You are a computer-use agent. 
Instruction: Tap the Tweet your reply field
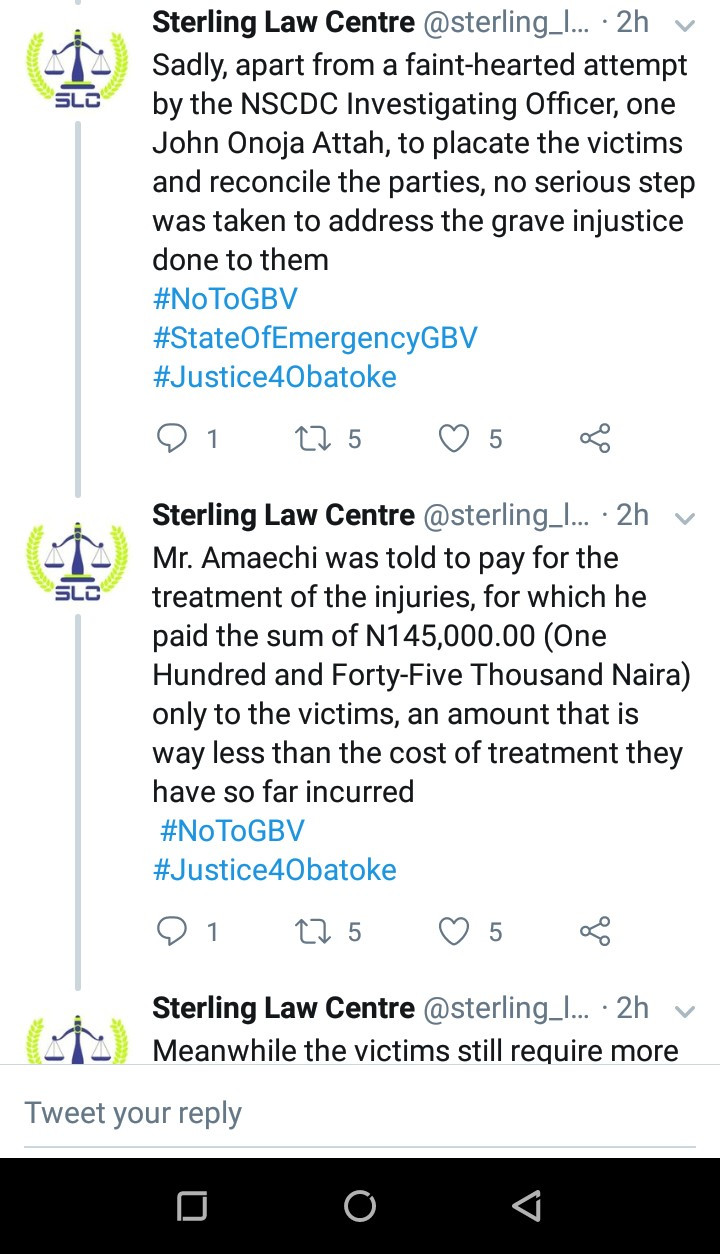point(360,1113)
